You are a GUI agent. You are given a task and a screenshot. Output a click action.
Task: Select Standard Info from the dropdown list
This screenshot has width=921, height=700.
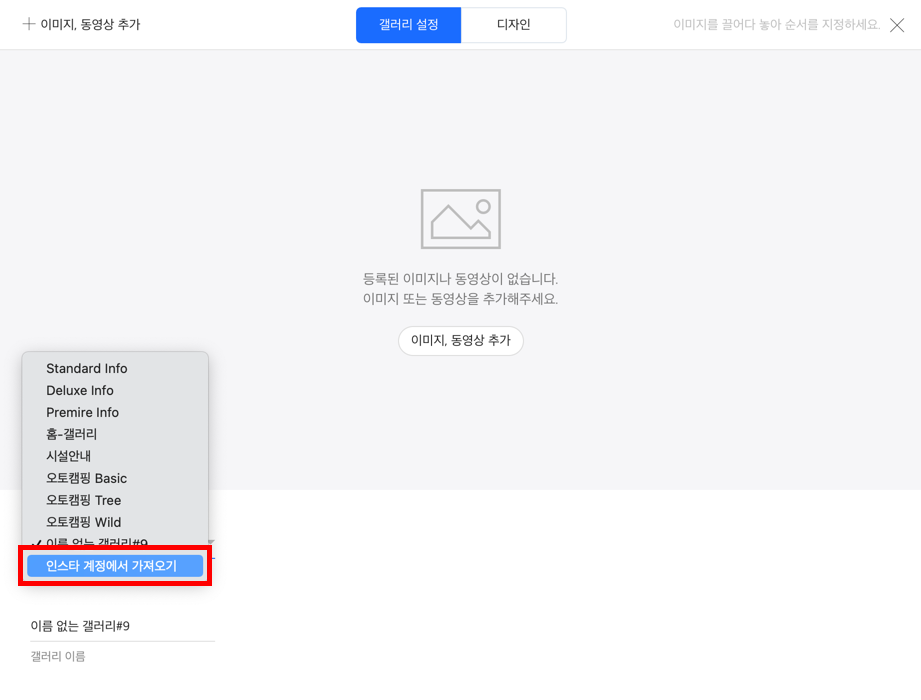115,368
